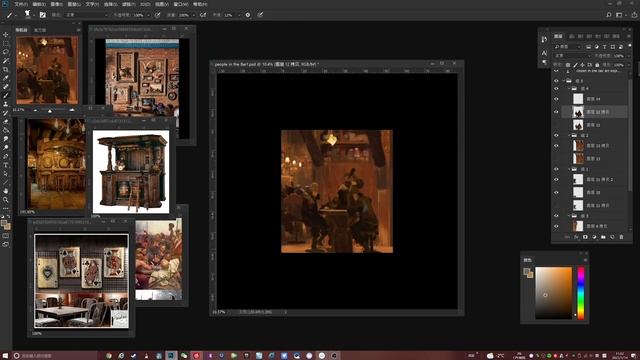Create a new group folder button
The width and height of the screenshot is (640, 360).
coord(603,237)
